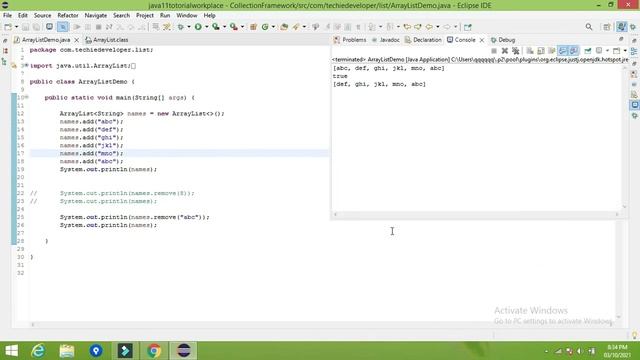
Task: Click the console horizontal scrollbar right arrow
Action: (x=617, y=214)
